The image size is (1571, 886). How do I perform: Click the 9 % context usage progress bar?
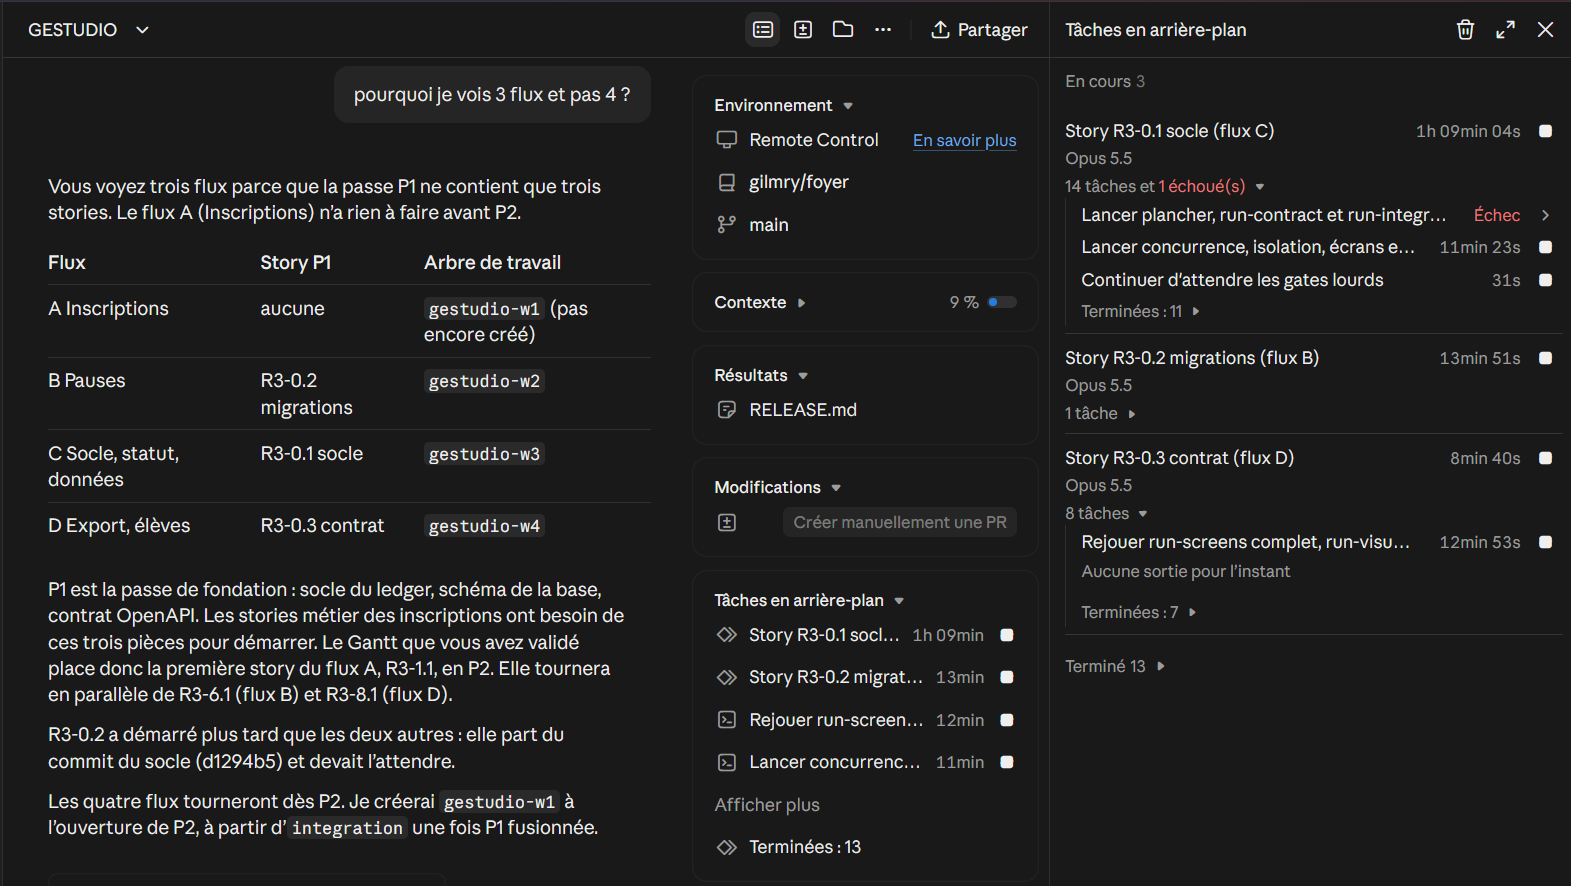(1002, 302)
